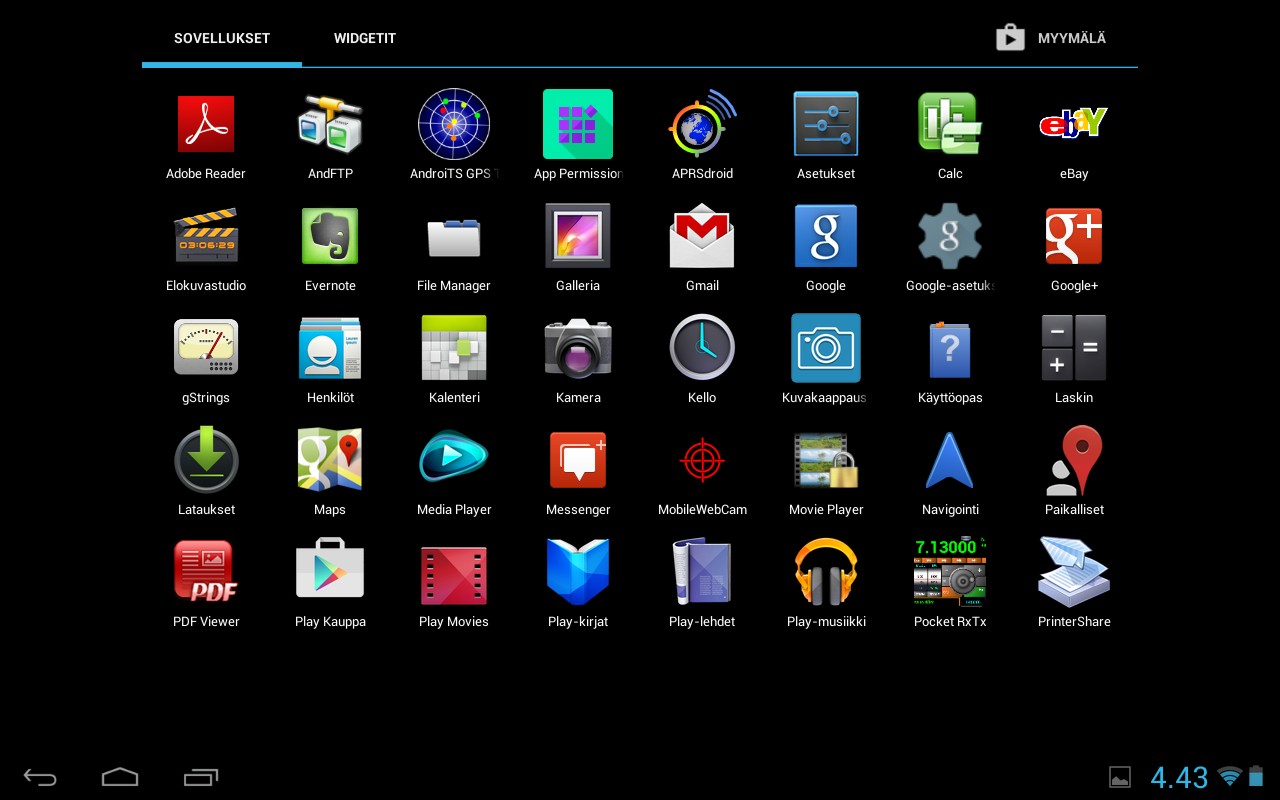Open MobileWebCam

[702, 460]
